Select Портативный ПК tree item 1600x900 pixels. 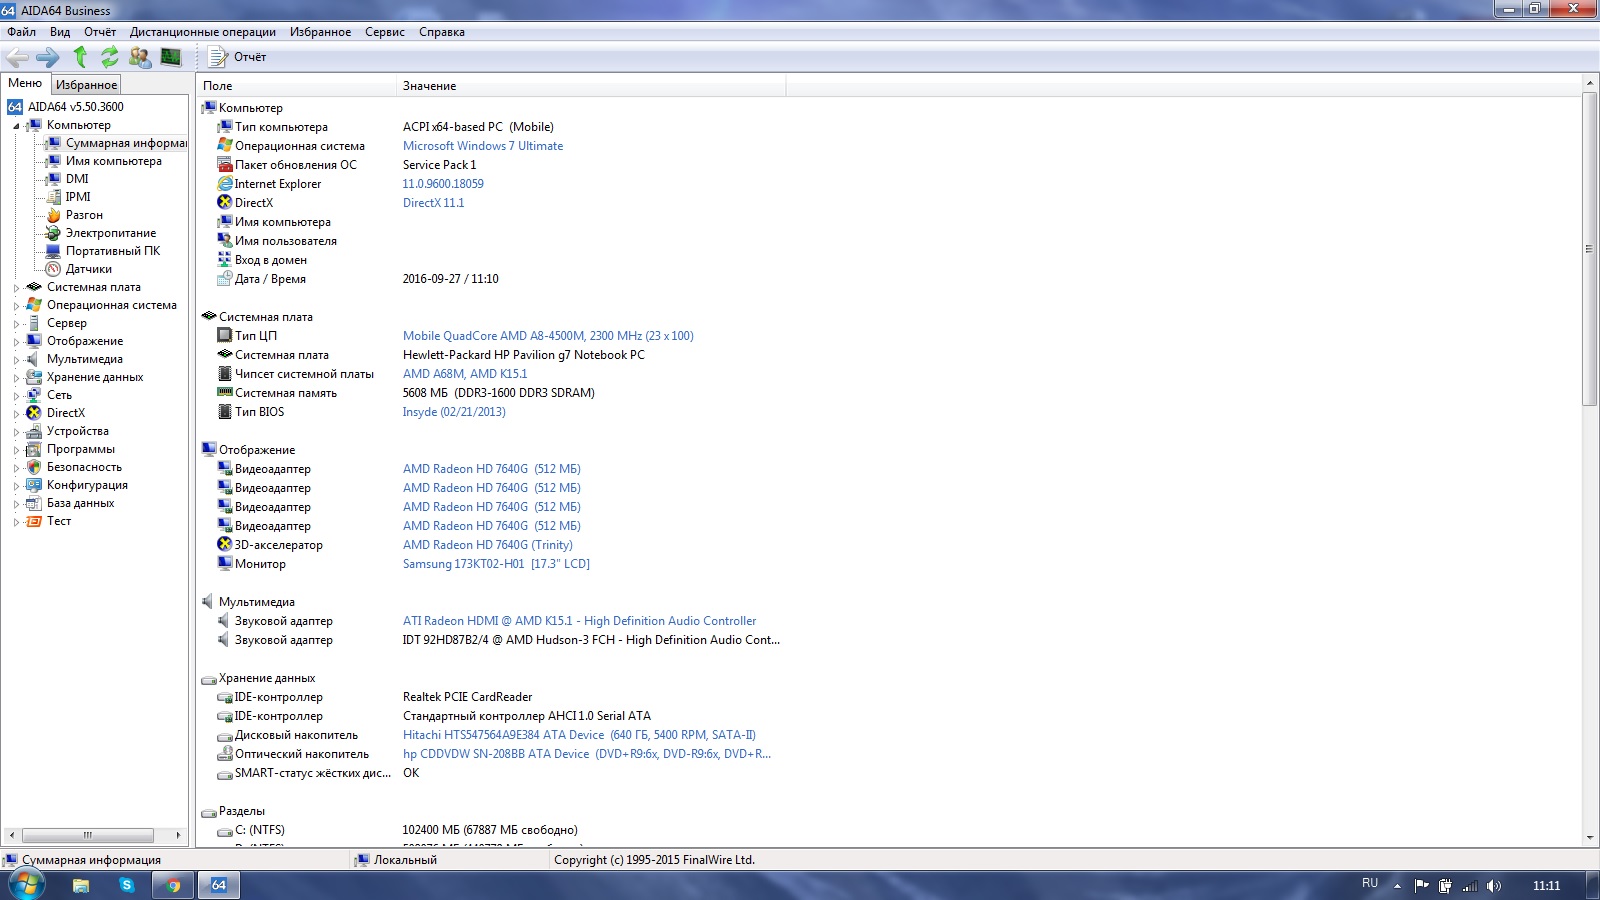pos(113,251)
